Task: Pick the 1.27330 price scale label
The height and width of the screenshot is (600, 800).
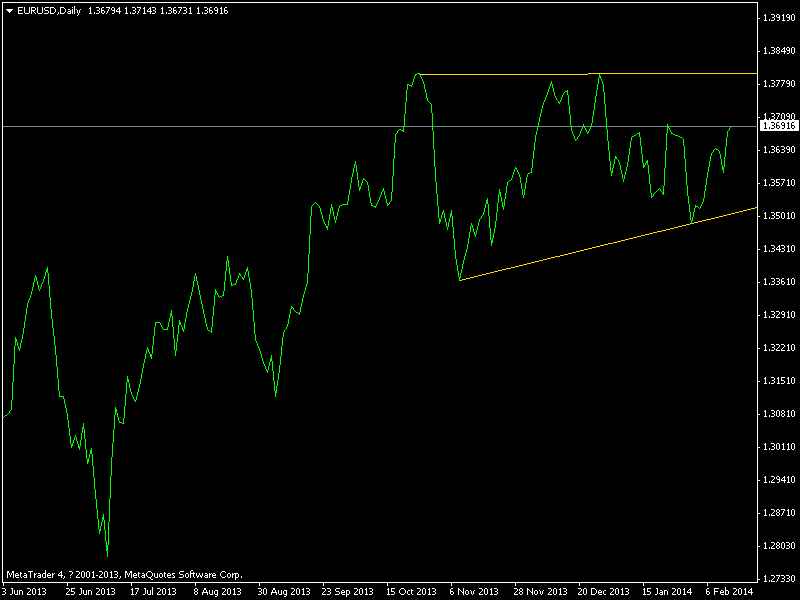Action: [779, 579]
